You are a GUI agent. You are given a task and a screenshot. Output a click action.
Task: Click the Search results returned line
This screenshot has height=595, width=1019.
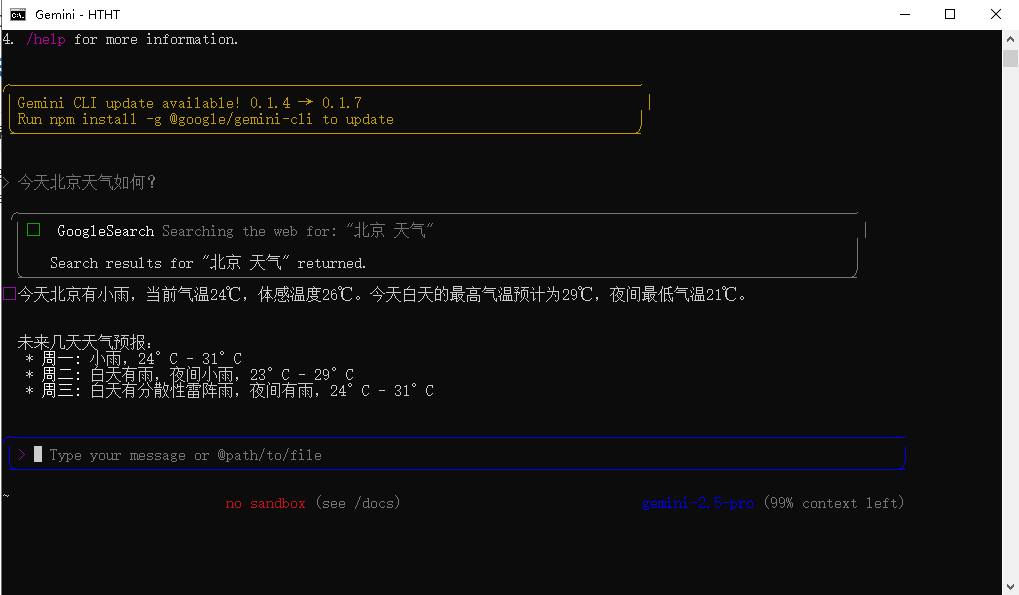[208, 263]
